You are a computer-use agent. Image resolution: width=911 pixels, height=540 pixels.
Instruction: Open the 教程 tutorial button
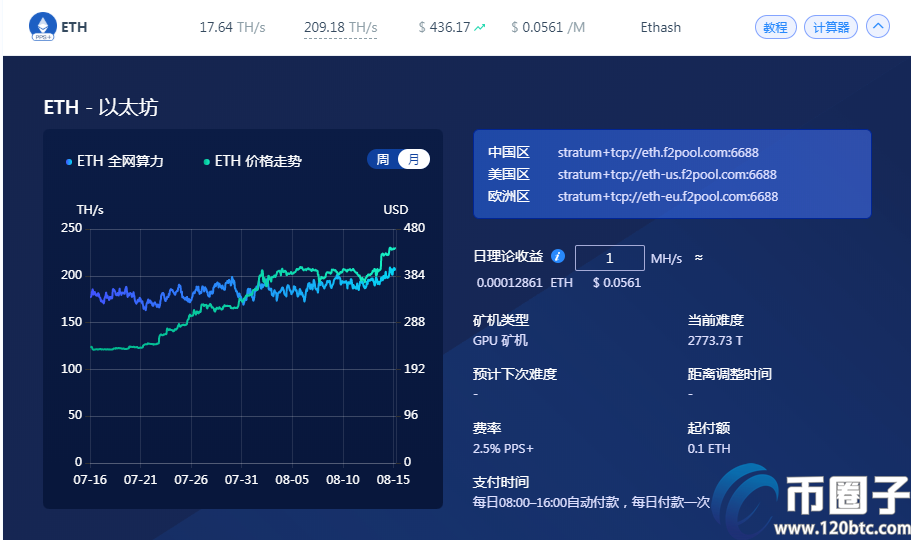776,27
